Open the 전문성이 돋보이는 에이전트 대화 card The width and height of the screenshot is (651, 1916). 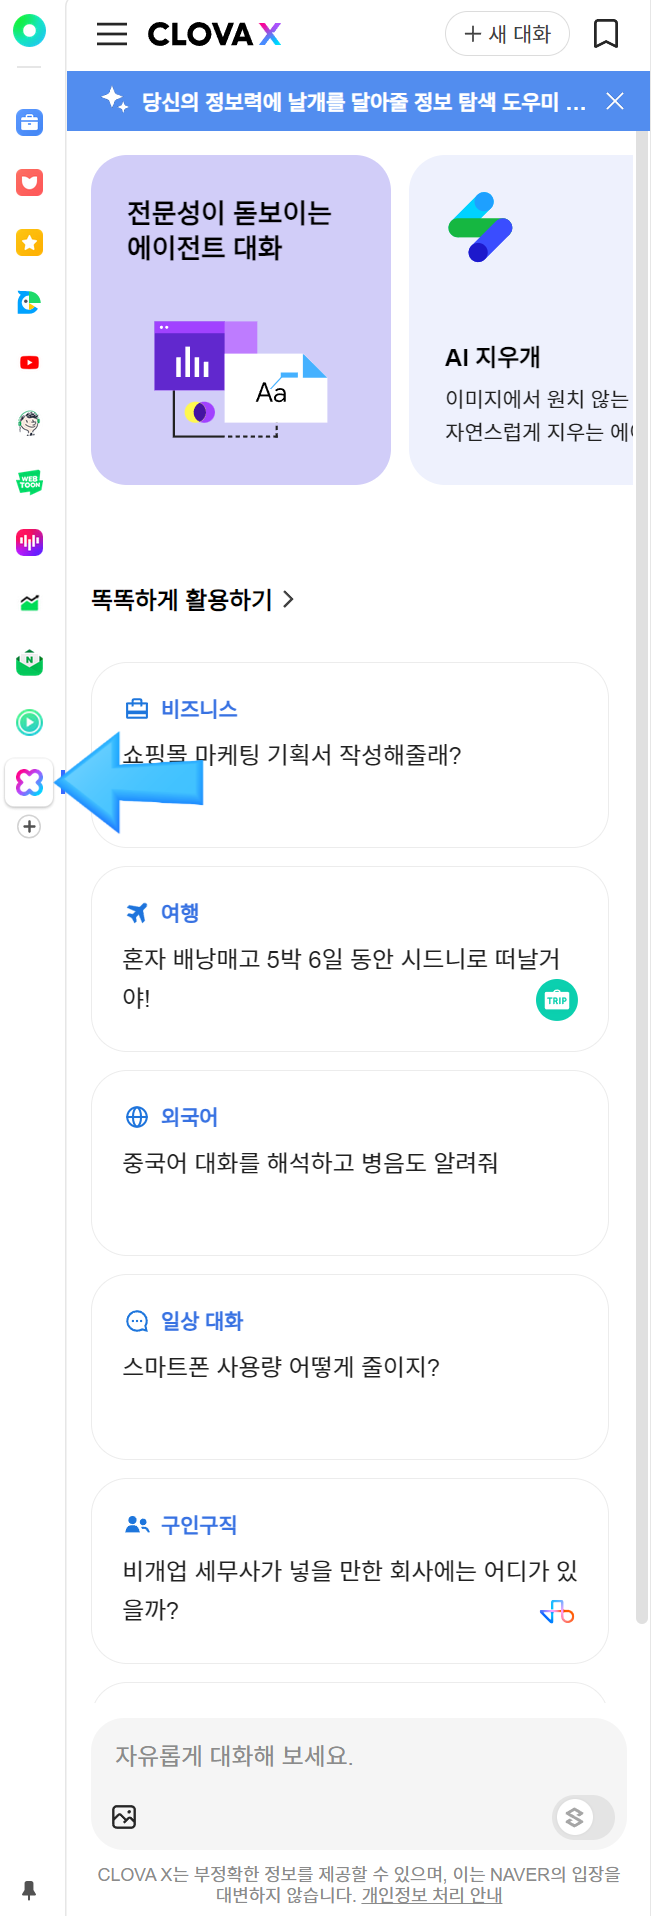coord(241,320)
